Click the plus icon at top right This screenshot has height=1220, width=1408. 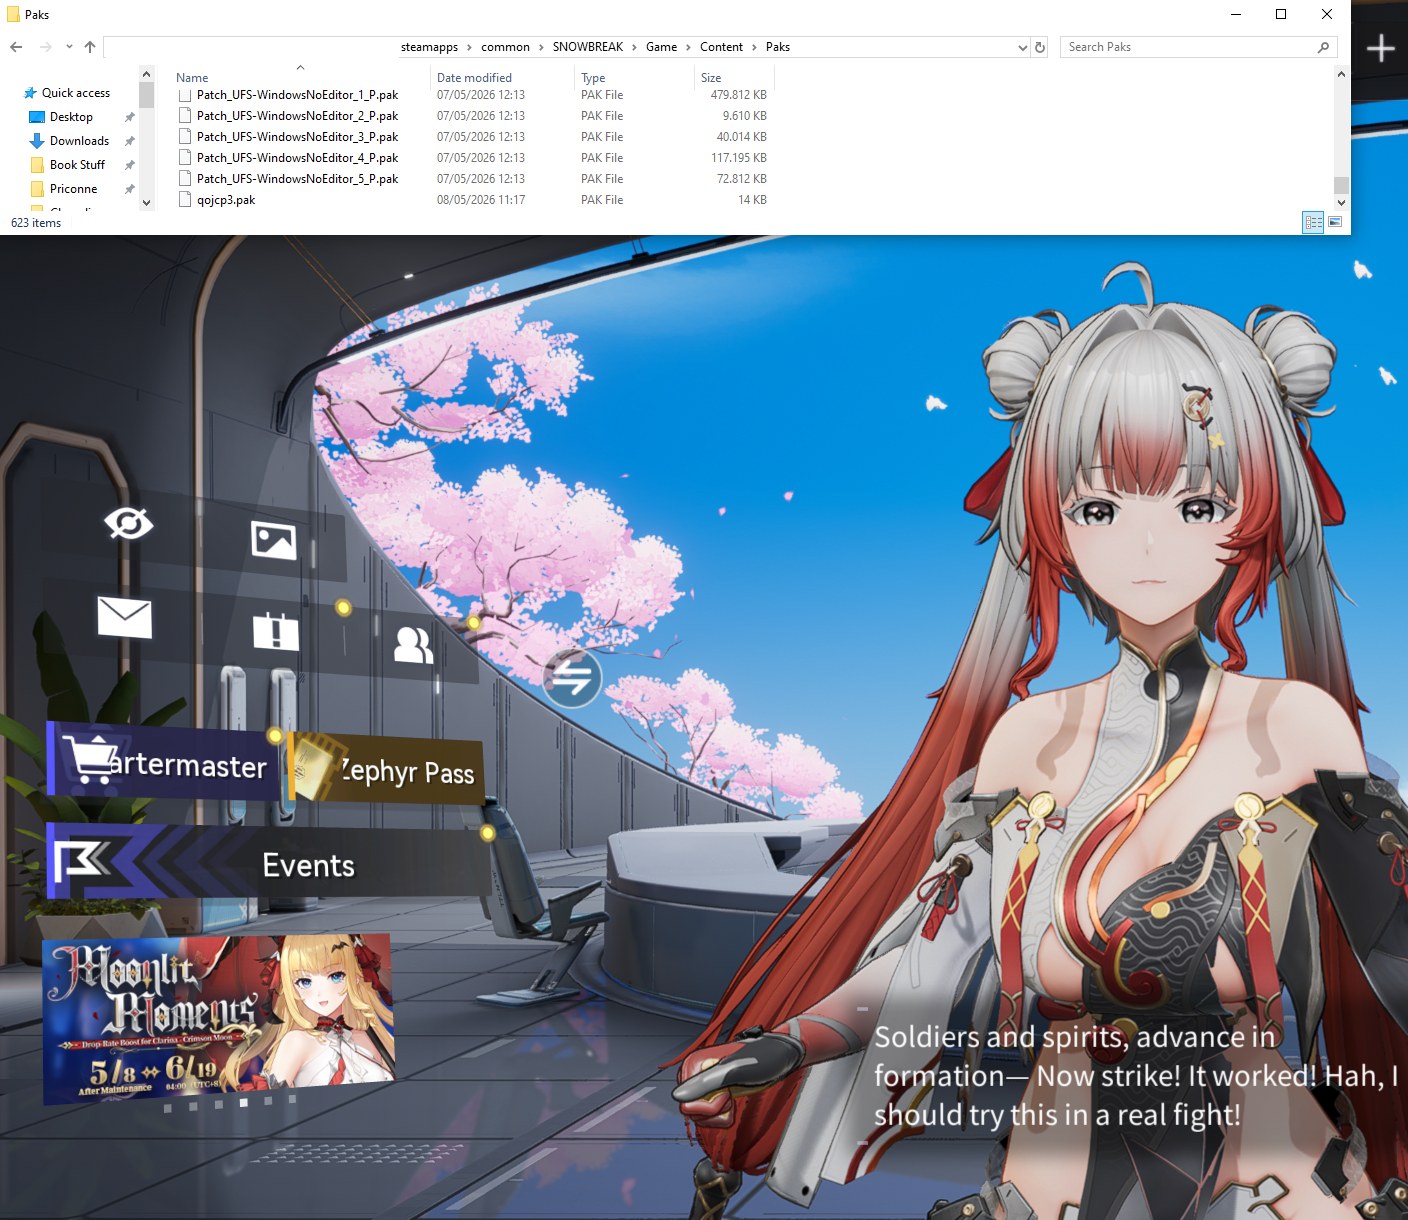click(1380, 48)
